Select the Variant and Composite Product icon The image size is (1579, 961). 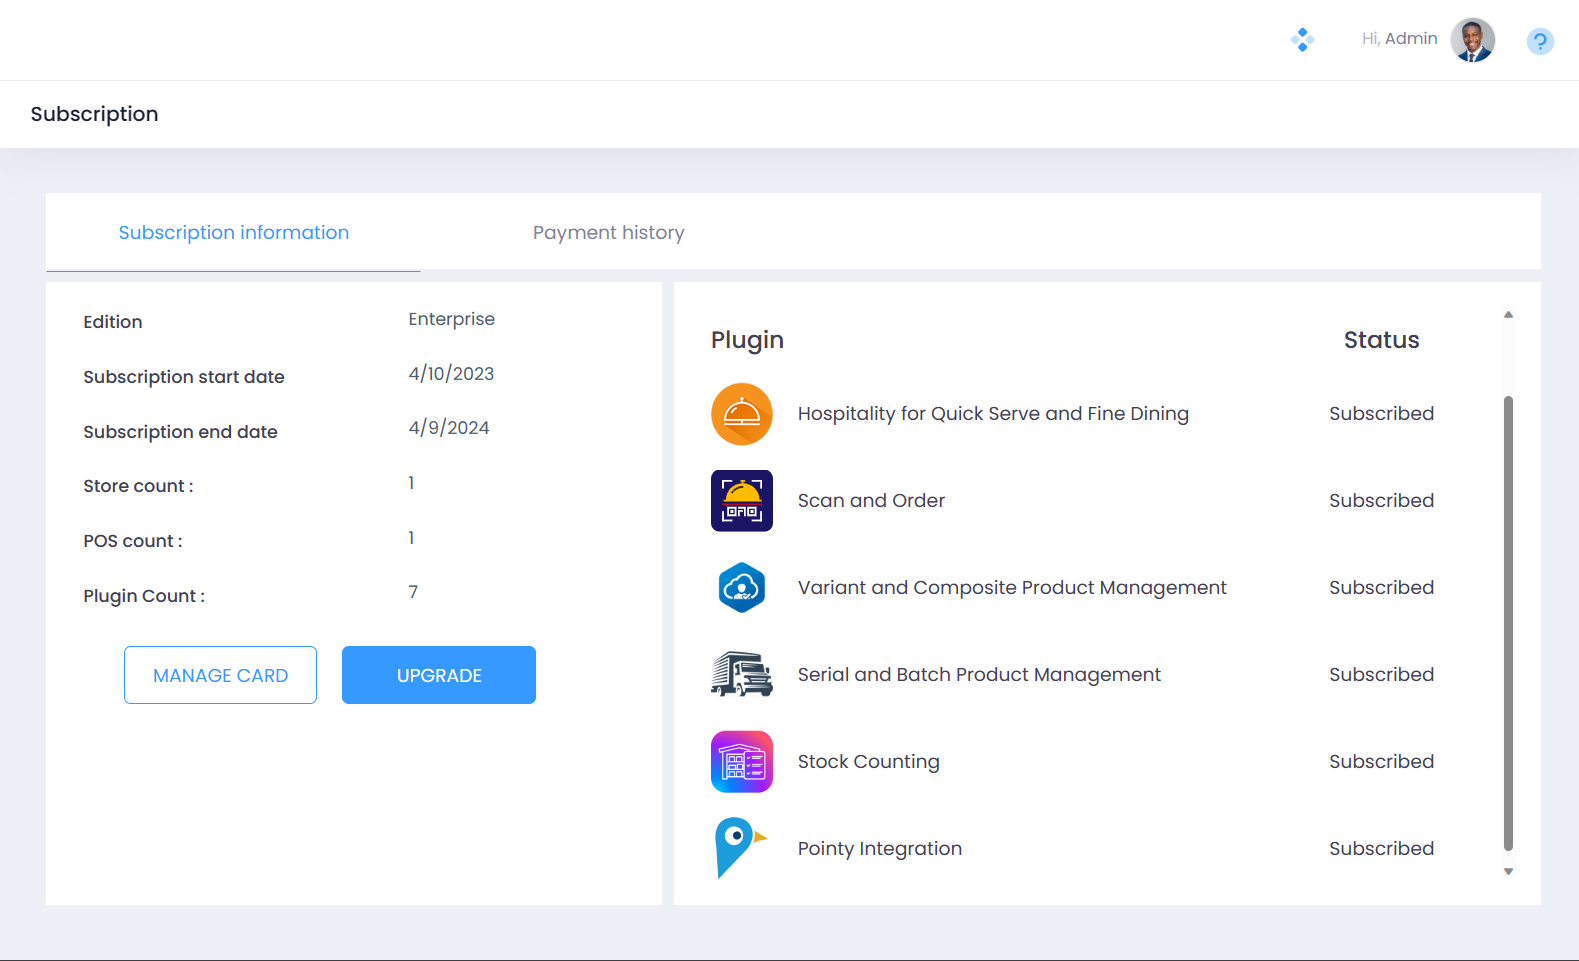[741, 588]
